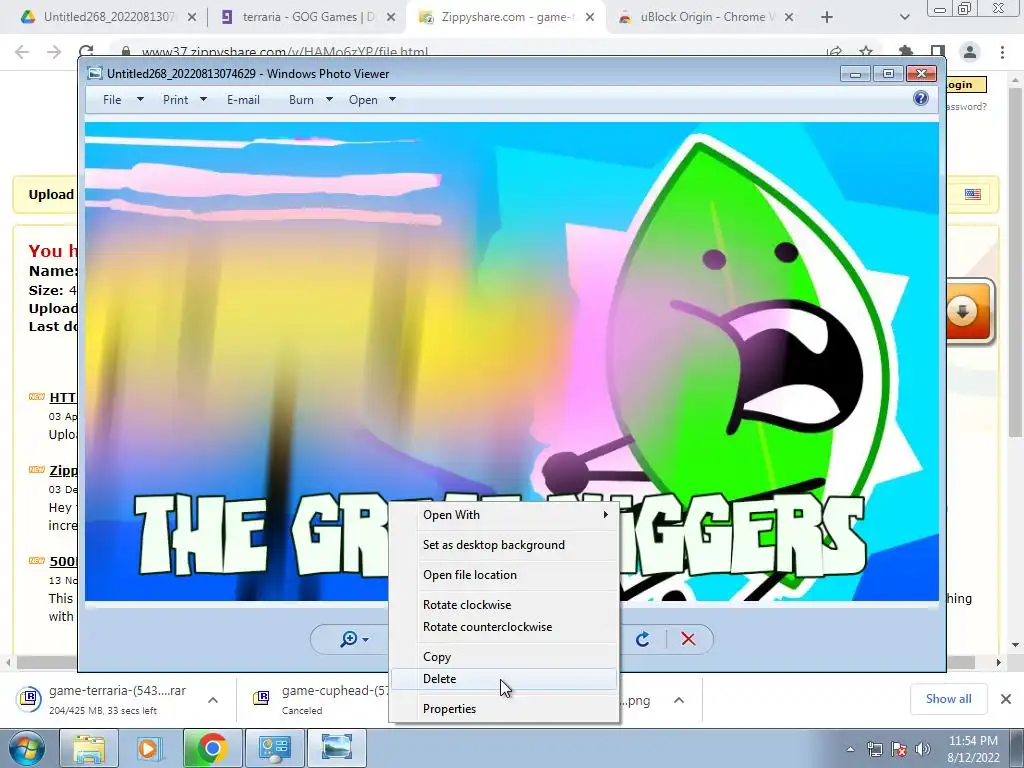Image resolution: width=1024 pixels, height=768 pixels.
Task: Click E-mail in Photo Viewer toolbar
Action: pos(243,99)
